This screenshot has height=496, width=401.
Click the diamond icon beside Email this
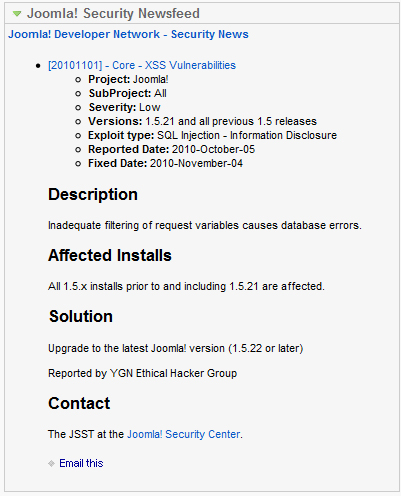51,463
